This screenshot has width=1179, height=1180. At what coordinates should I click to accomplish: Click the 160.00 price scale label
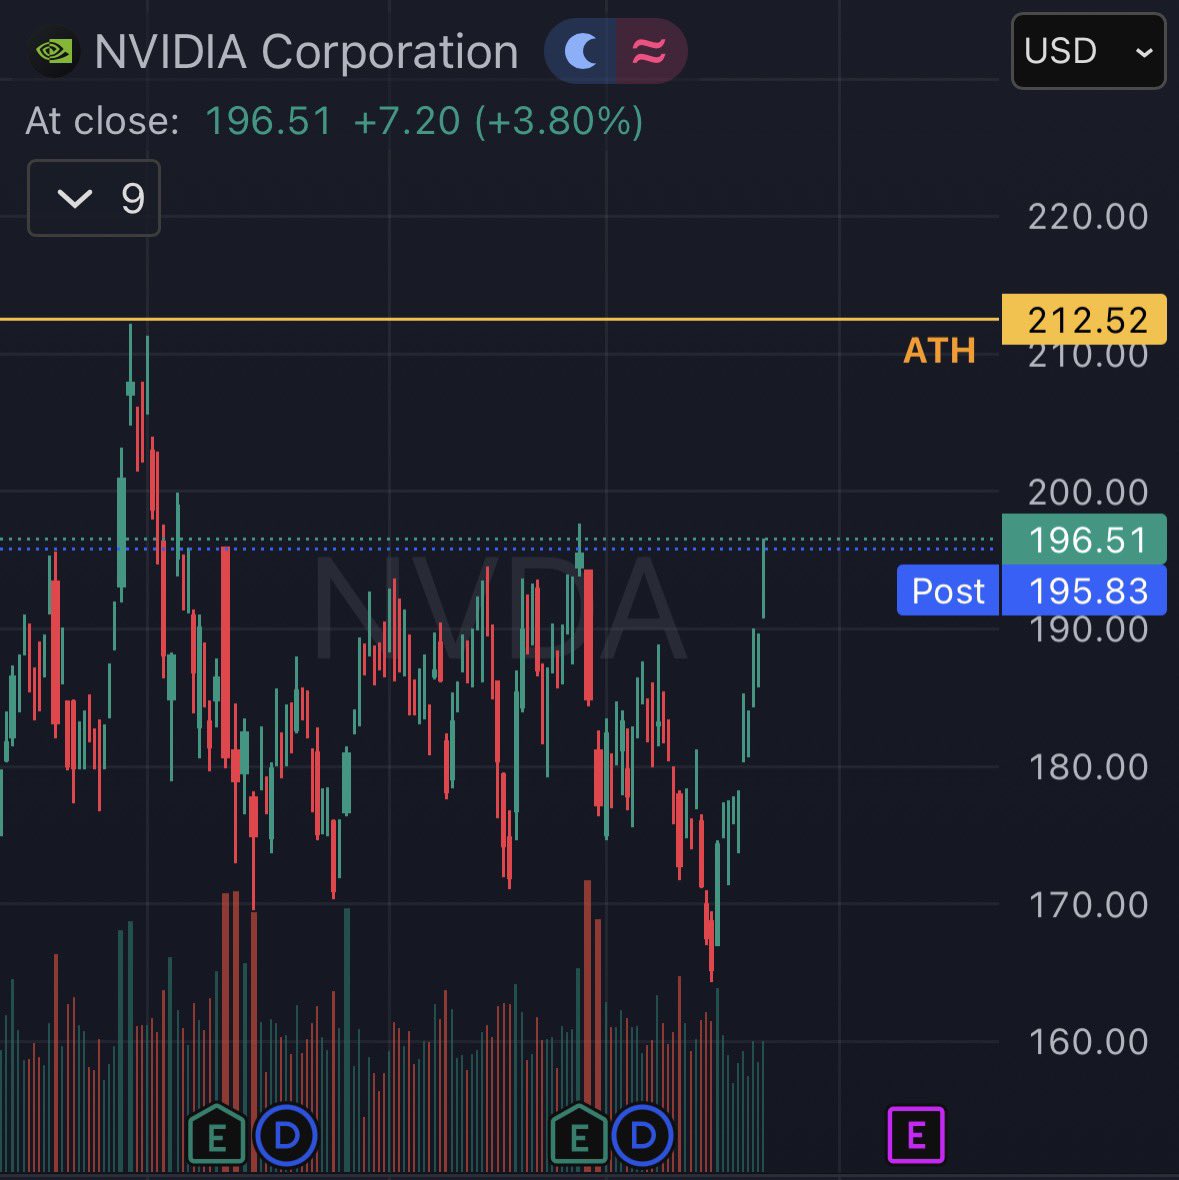[x=1088, y=1042]
